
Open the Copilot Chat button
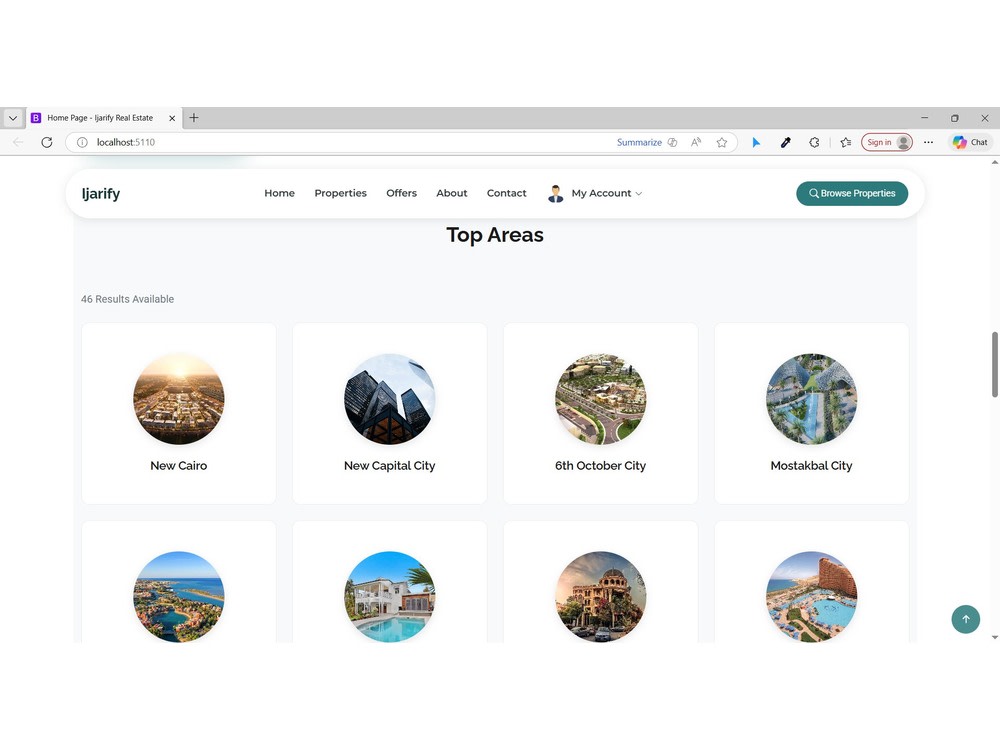[970, 142]
